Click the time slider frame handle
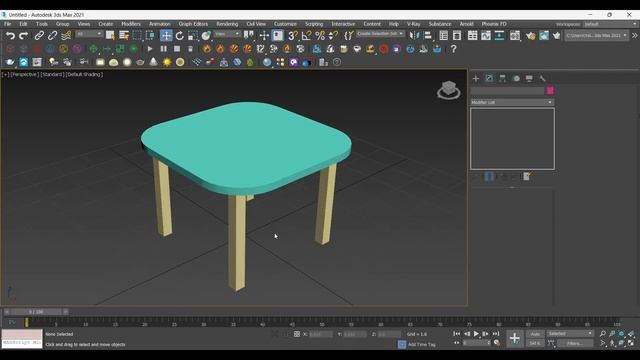Image resolution: width=640 pixels, height=360 pixels. (36, 312)
